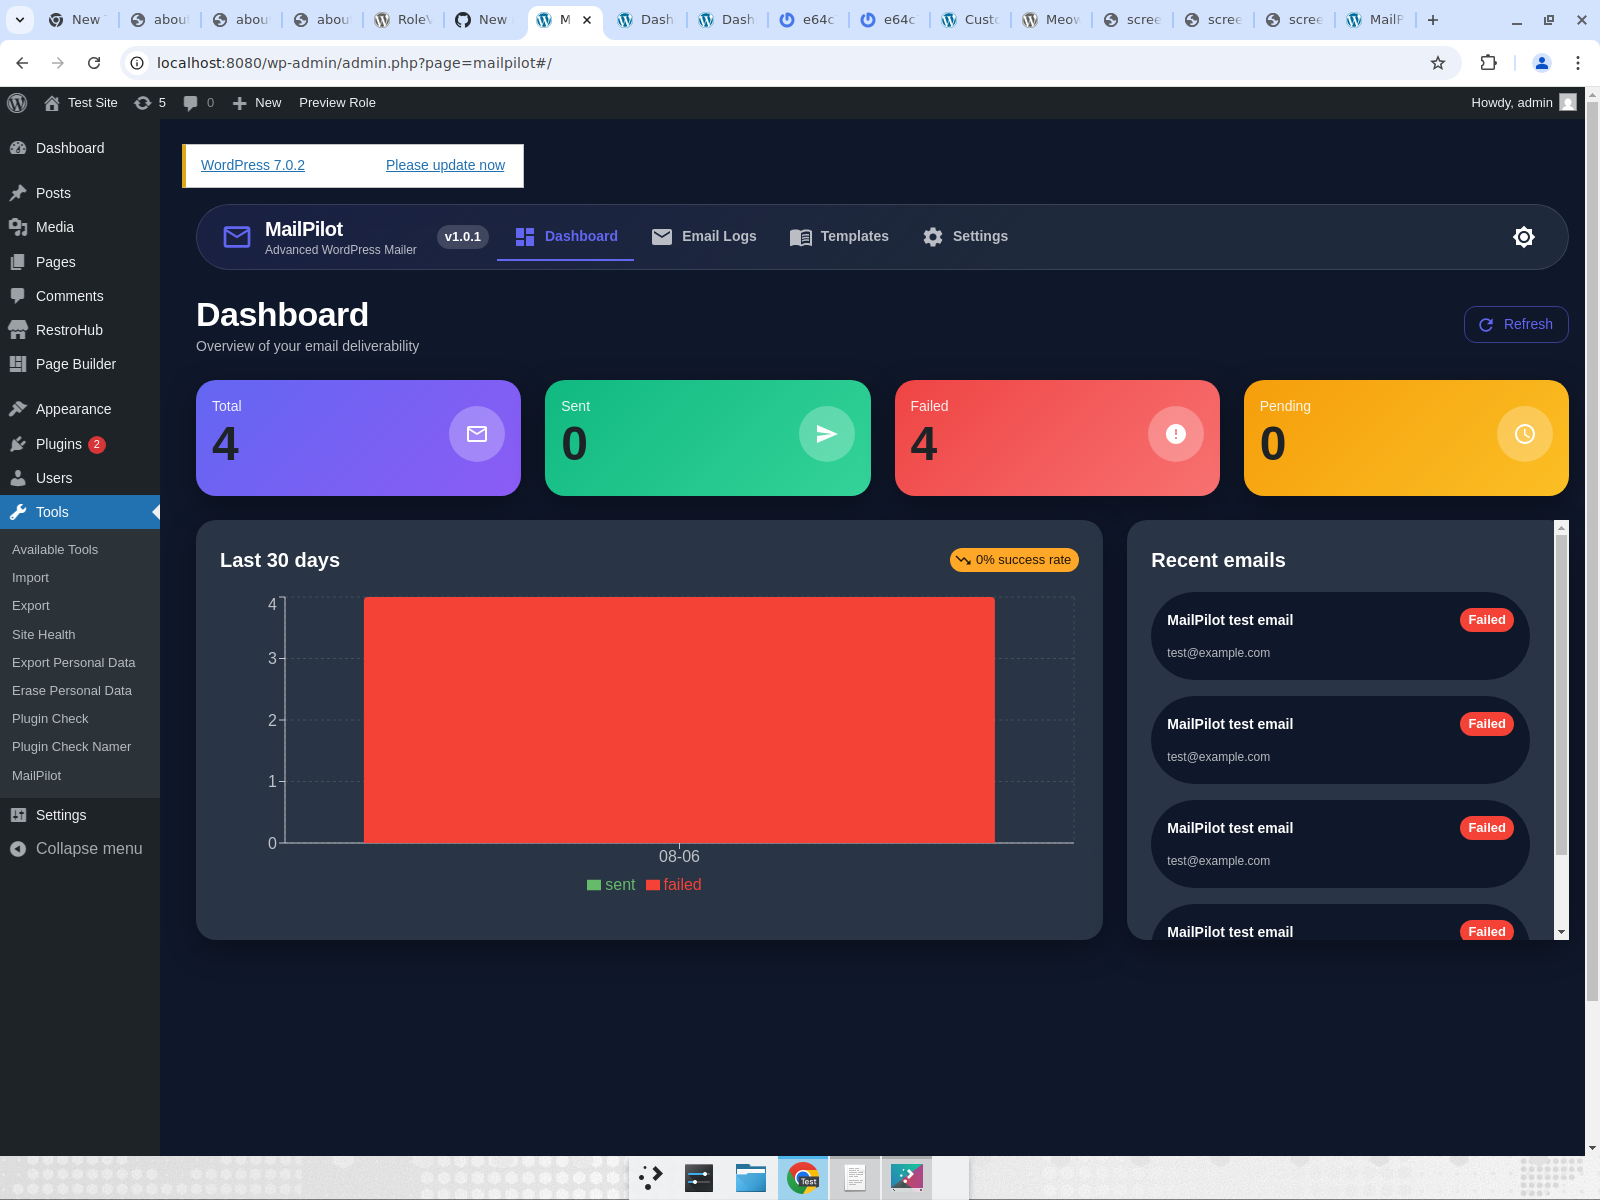Image resolution: width=1600 pixels, height=1200 pixels.
Task: Switch to the Meow browser tab
Action: click(1052, 20)
